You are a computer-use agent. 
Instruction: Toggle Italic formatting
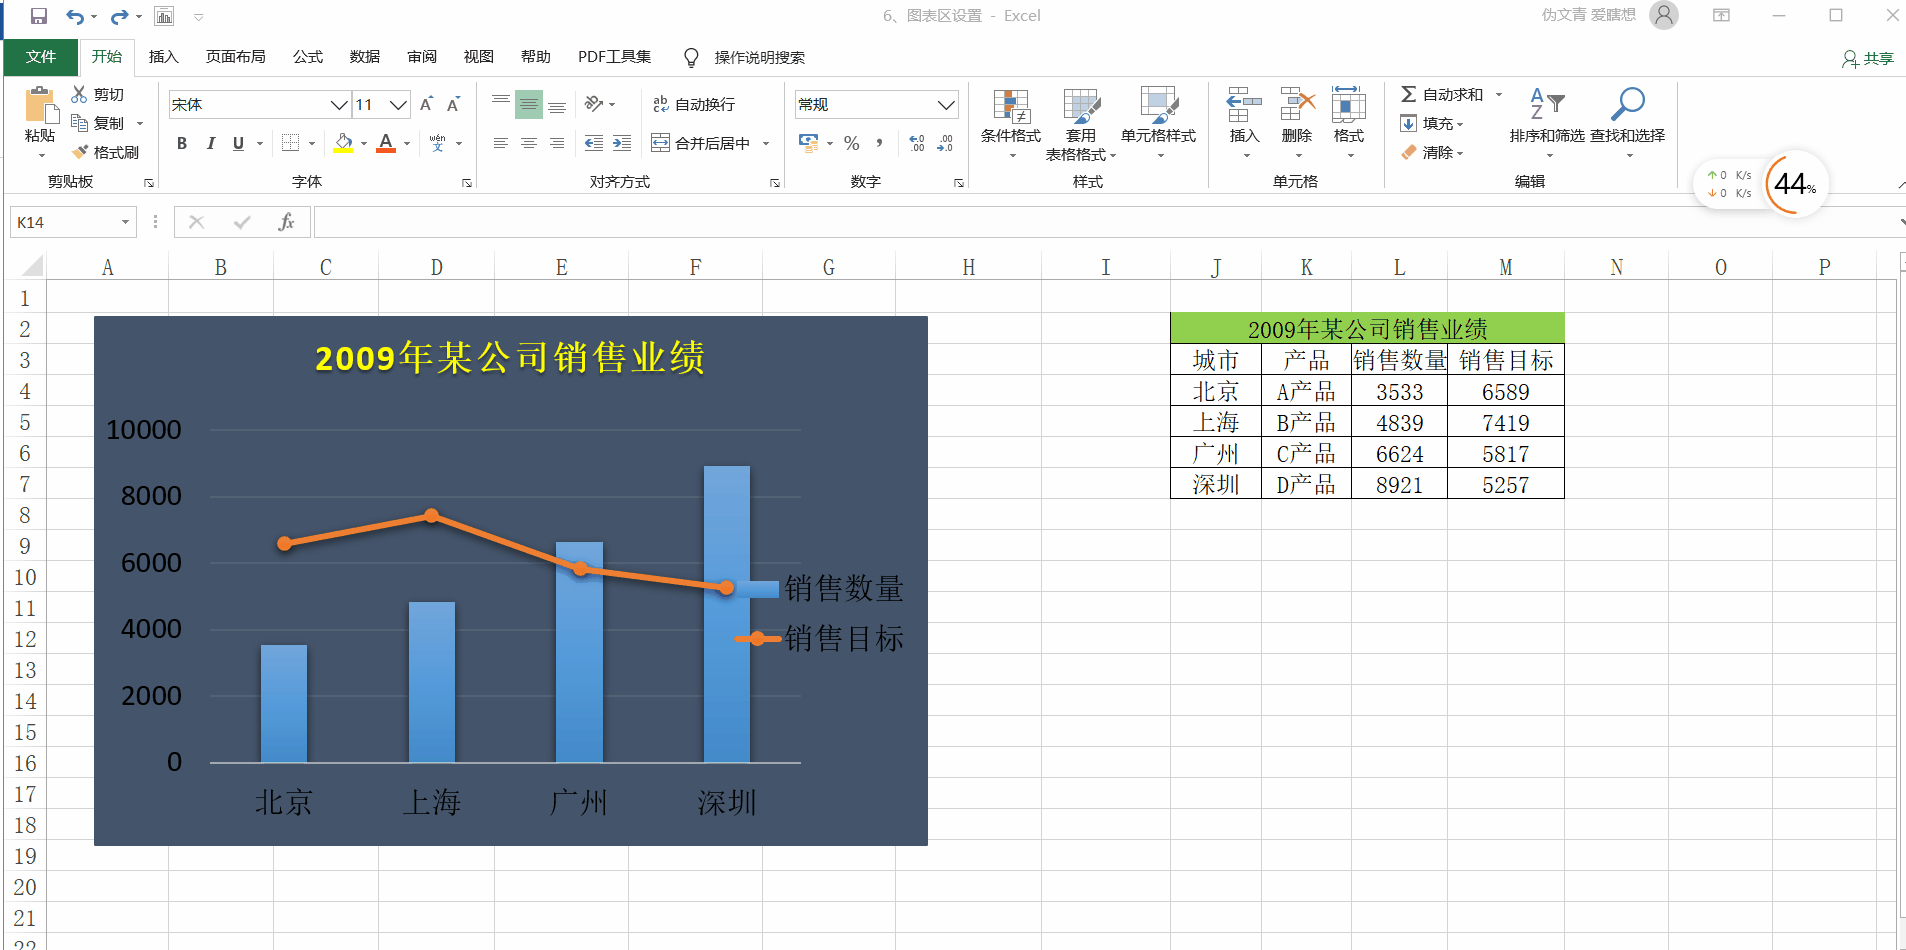[210, 143]
